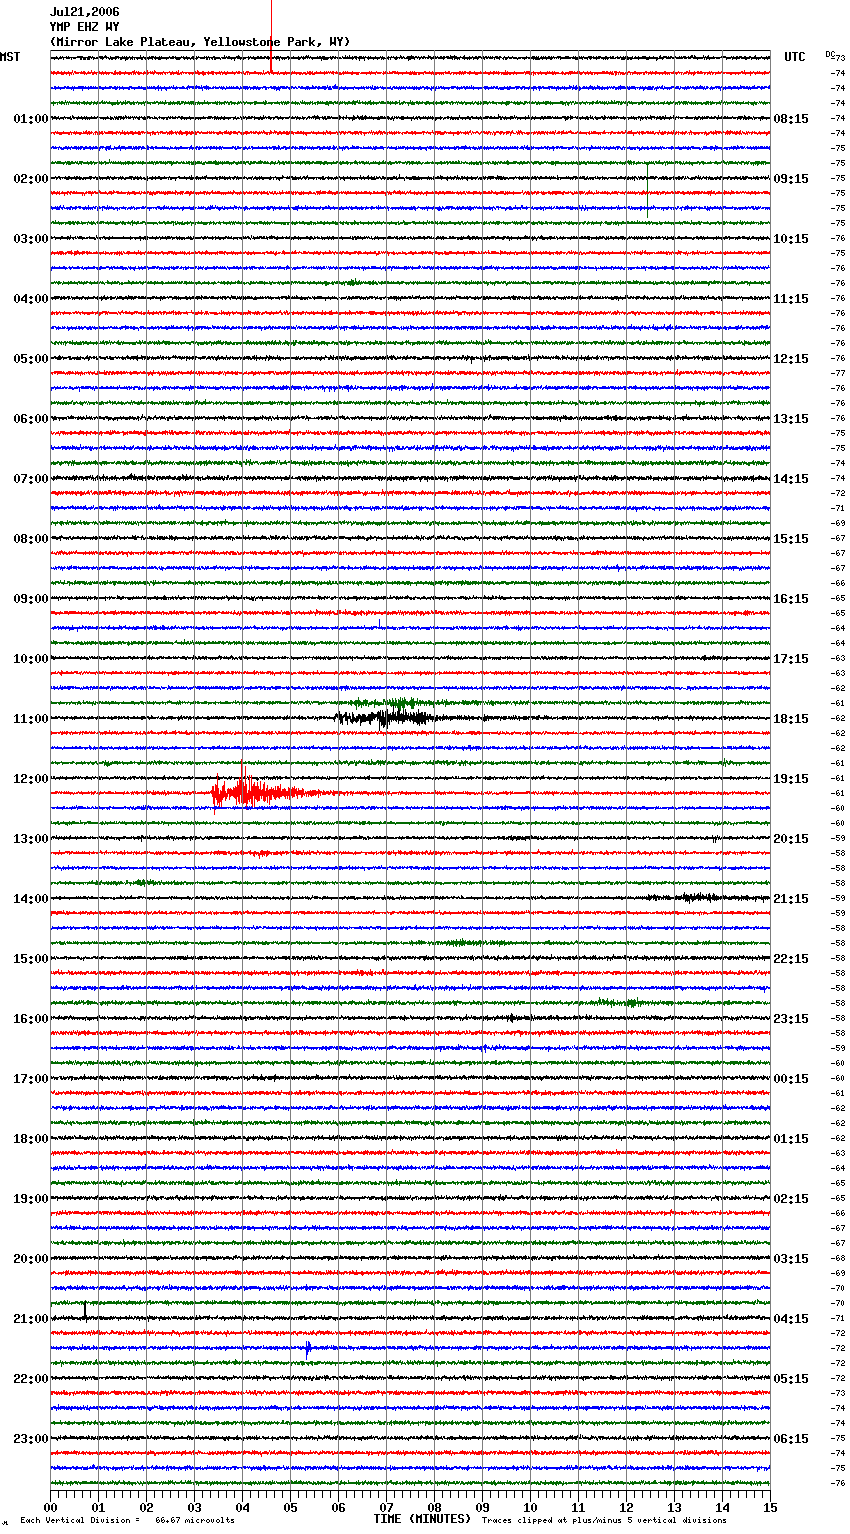Click the 10:15 UTC time label
850x1534 pixels.
[x=791, y=239]
